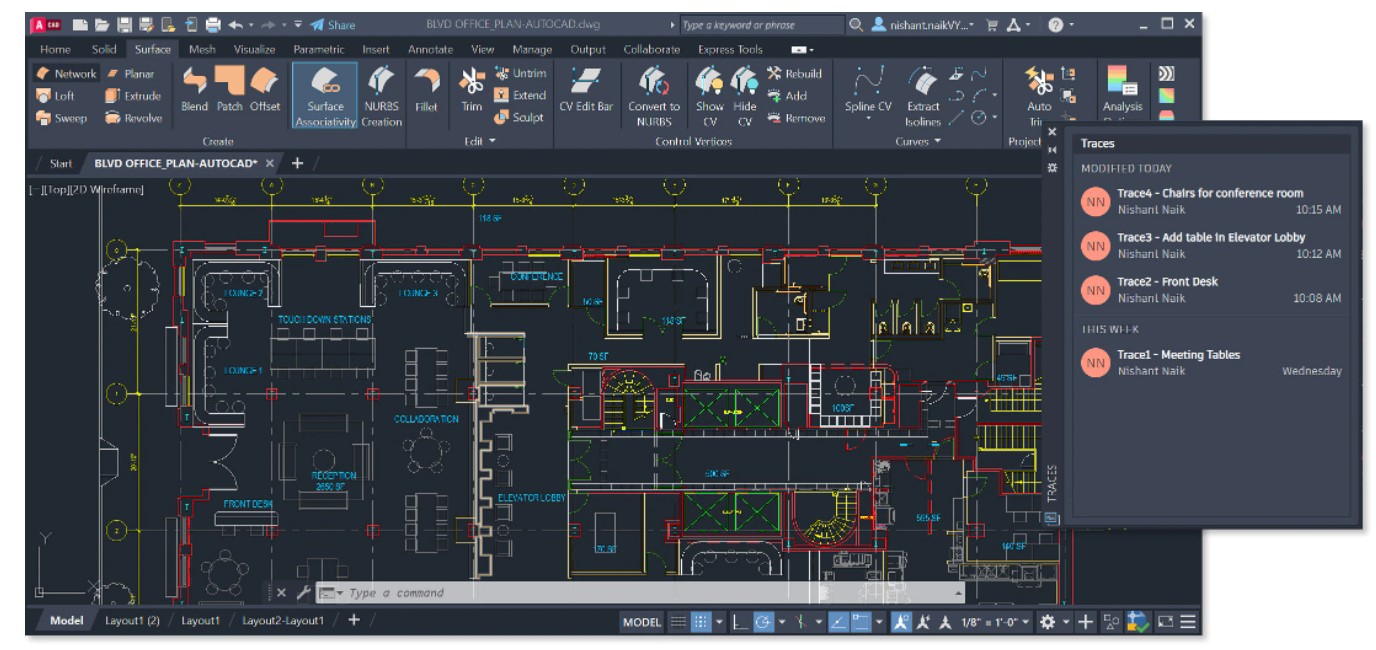1376x650 pixels.
Task: Open the Layout1 (2) tab
Action: click(x=132, y=621)
